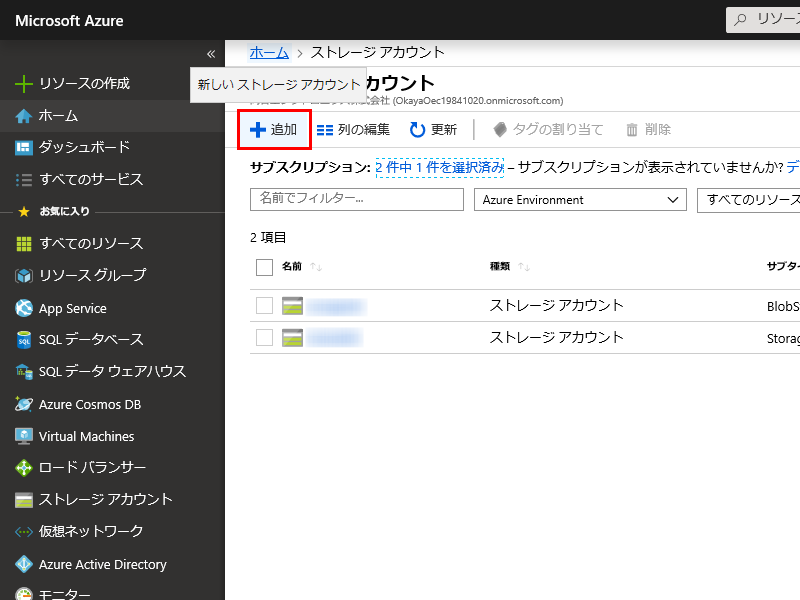Open ストレージ アカウント sidebar label
The height and width of the screenshot is (600, 800).
(x=106, y=500)
